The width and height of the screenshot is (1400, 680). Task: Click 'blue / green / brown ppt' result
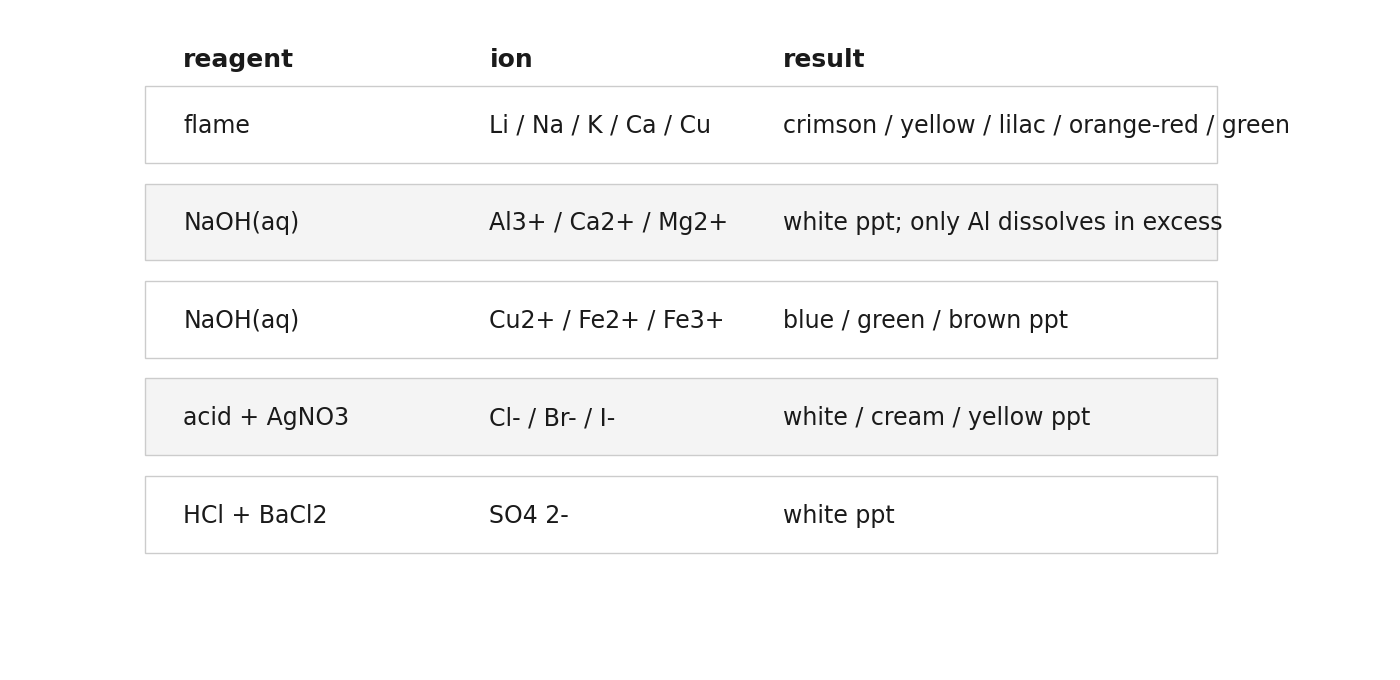(925, 320)
